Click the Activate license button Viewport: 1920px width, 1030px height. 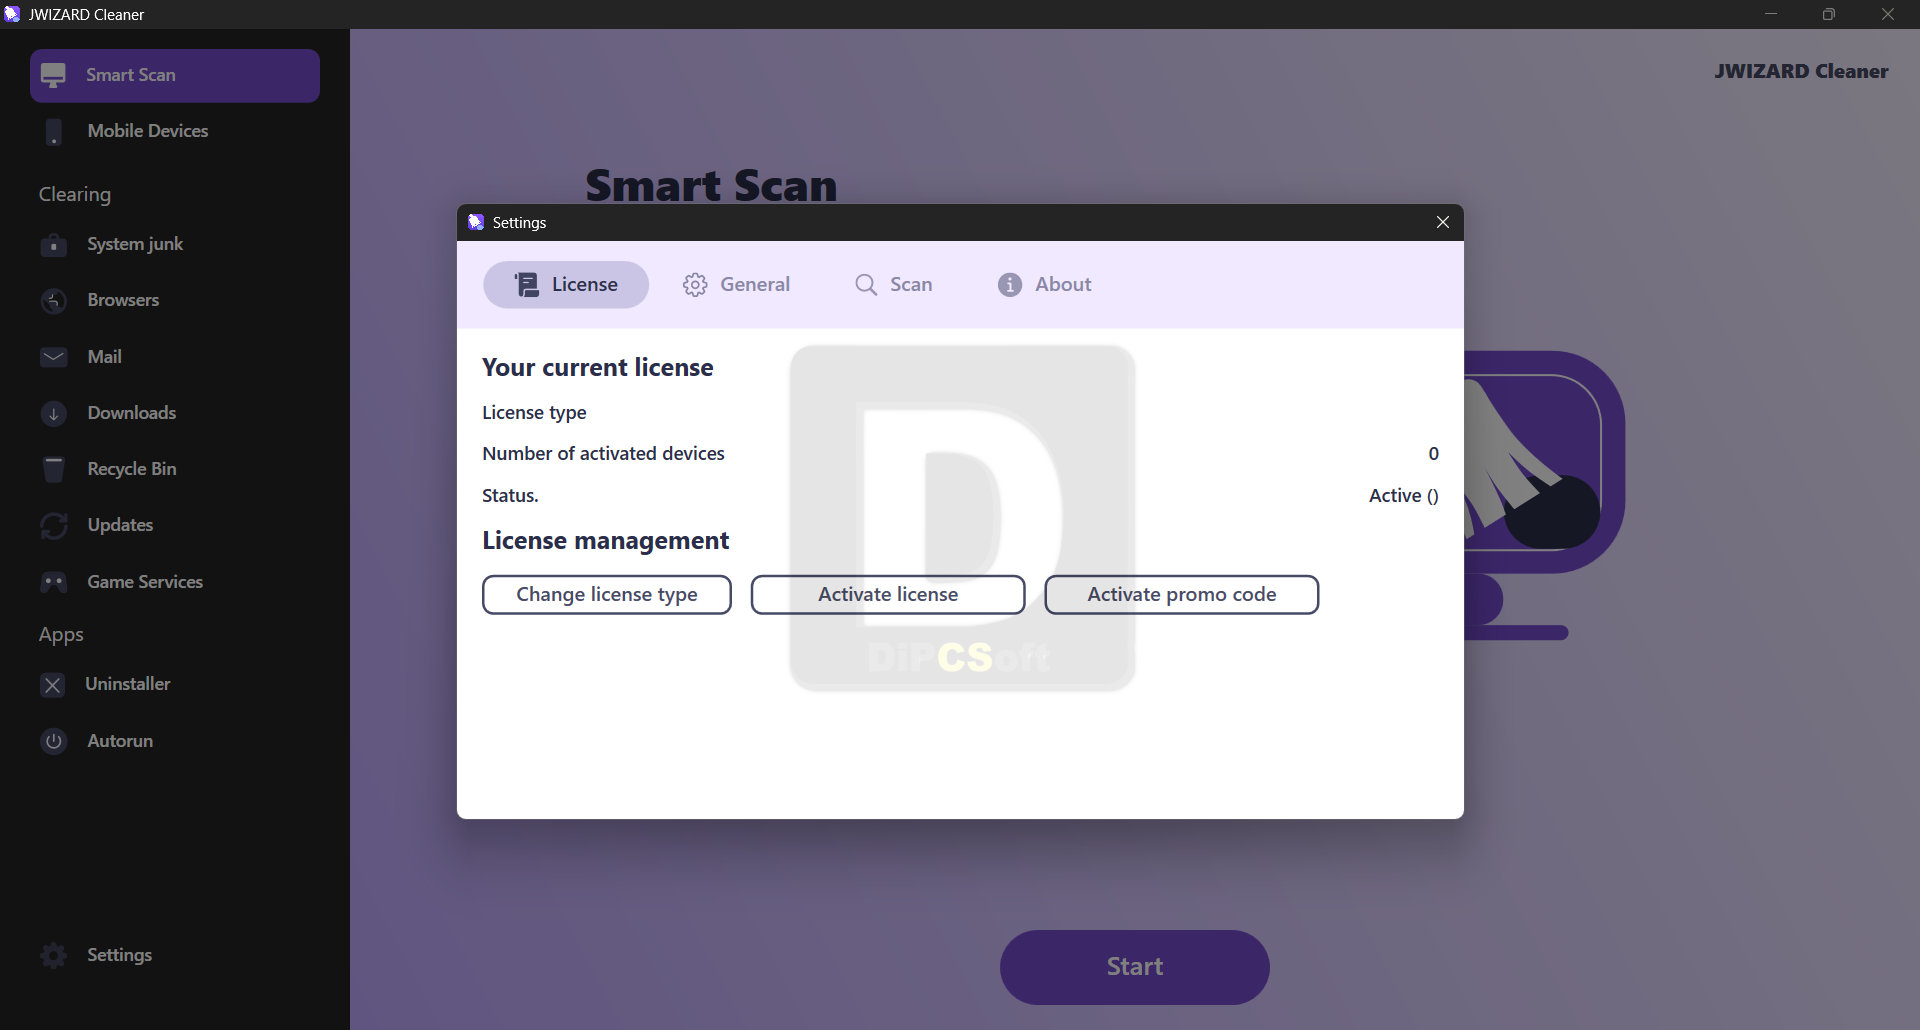[888, 595]
